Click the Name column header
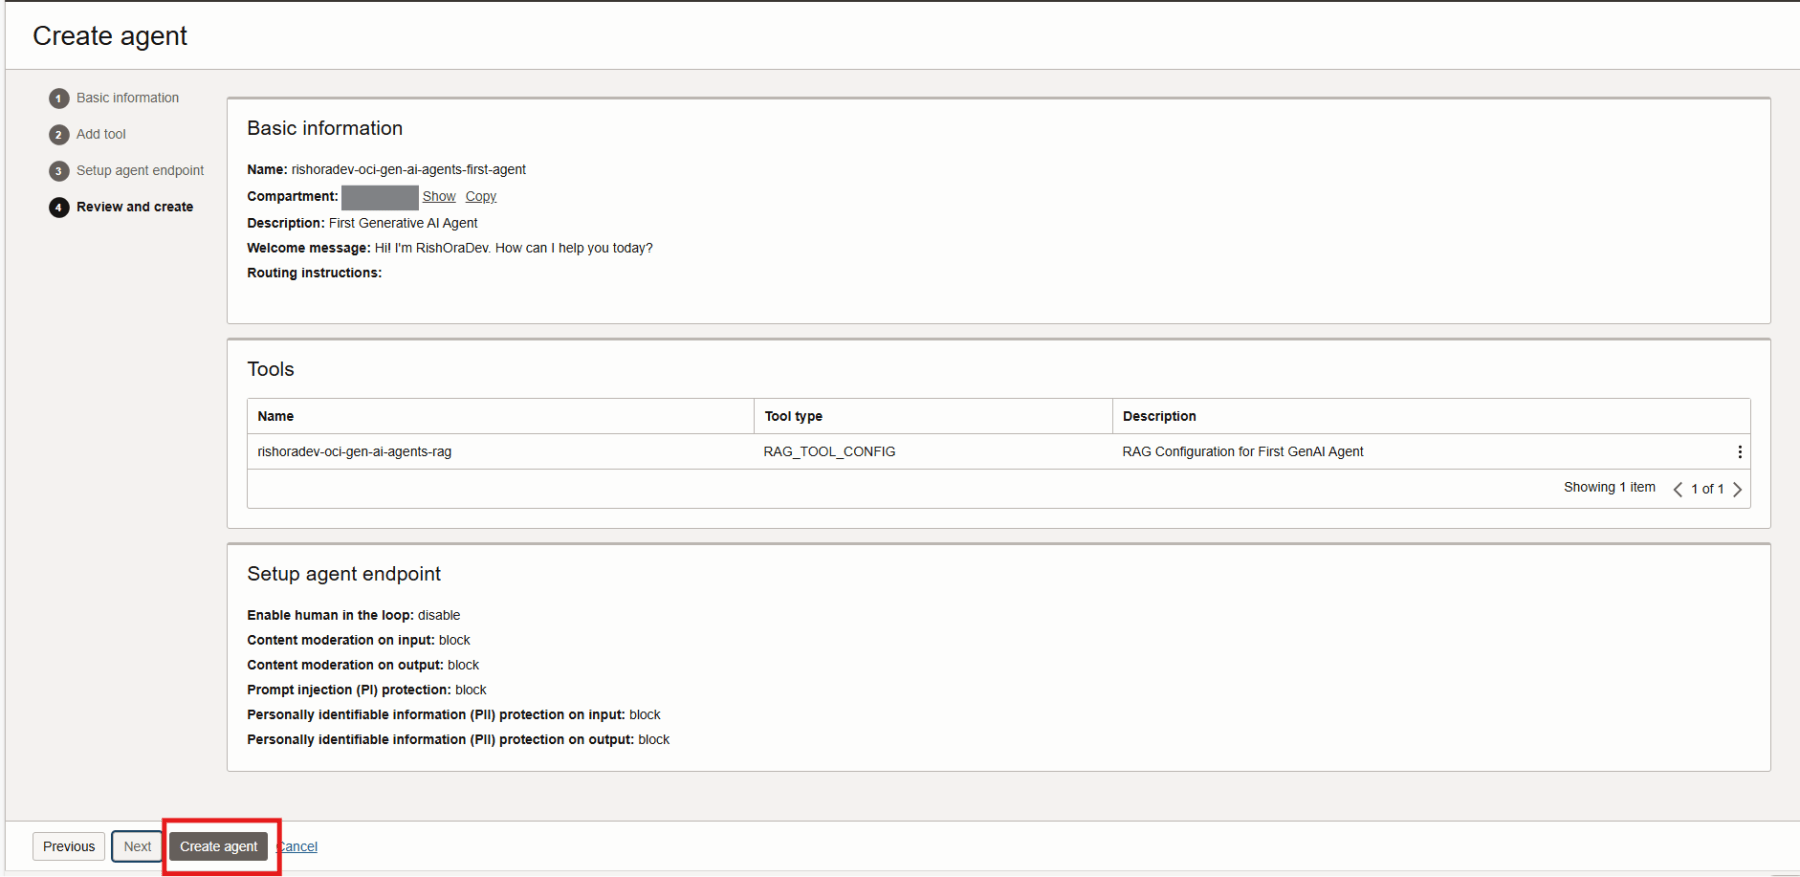The image size is (1800, 877). 276,416
